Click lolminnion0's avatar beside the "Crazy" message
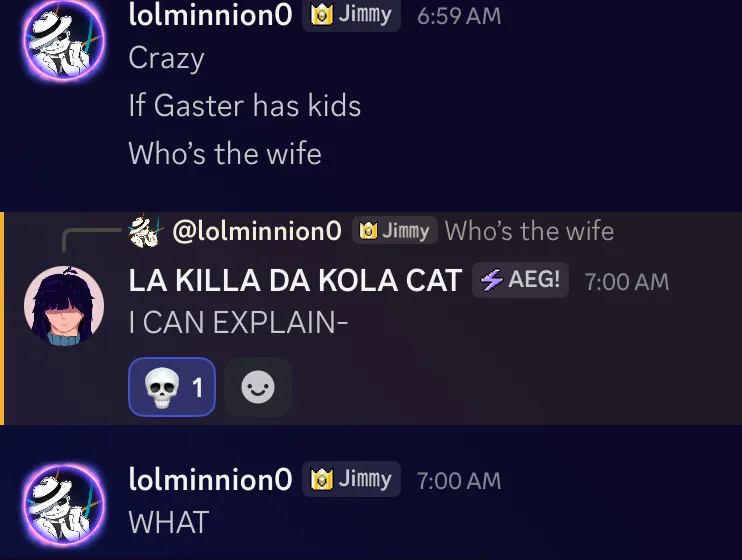The width and height of the screenshot is (742, 560). point(63,38)
